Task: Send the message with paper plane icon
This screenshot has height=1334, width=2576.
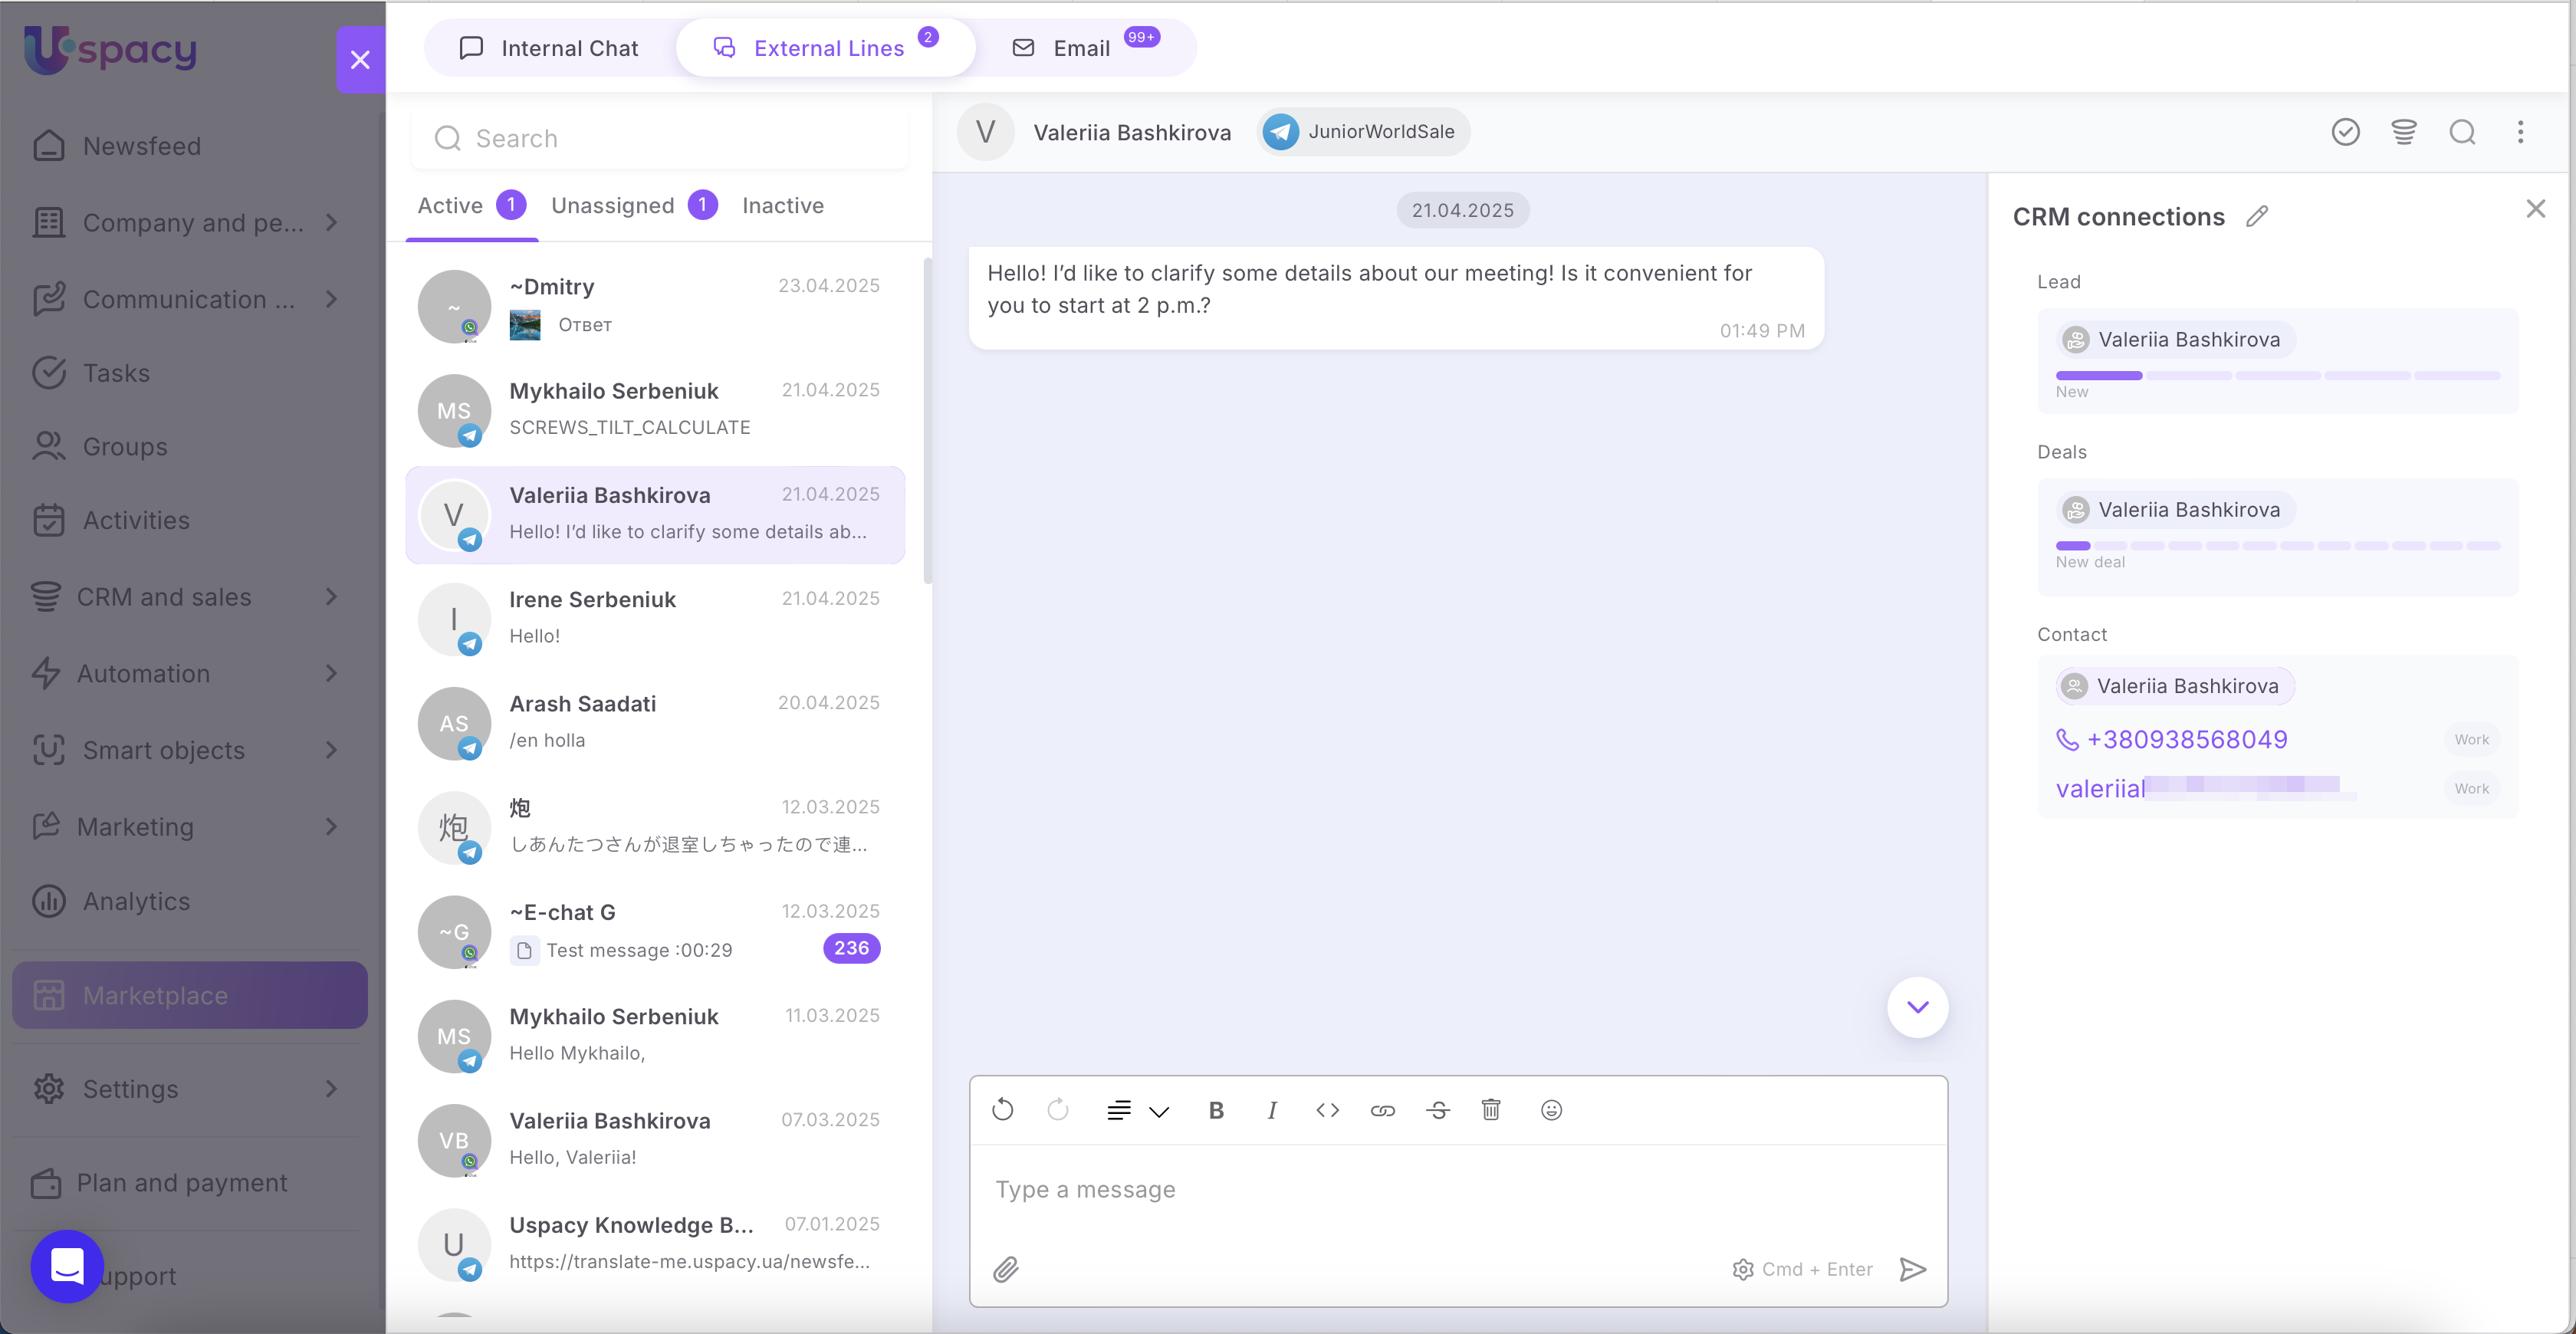Action: (x=1911, y=1269)
